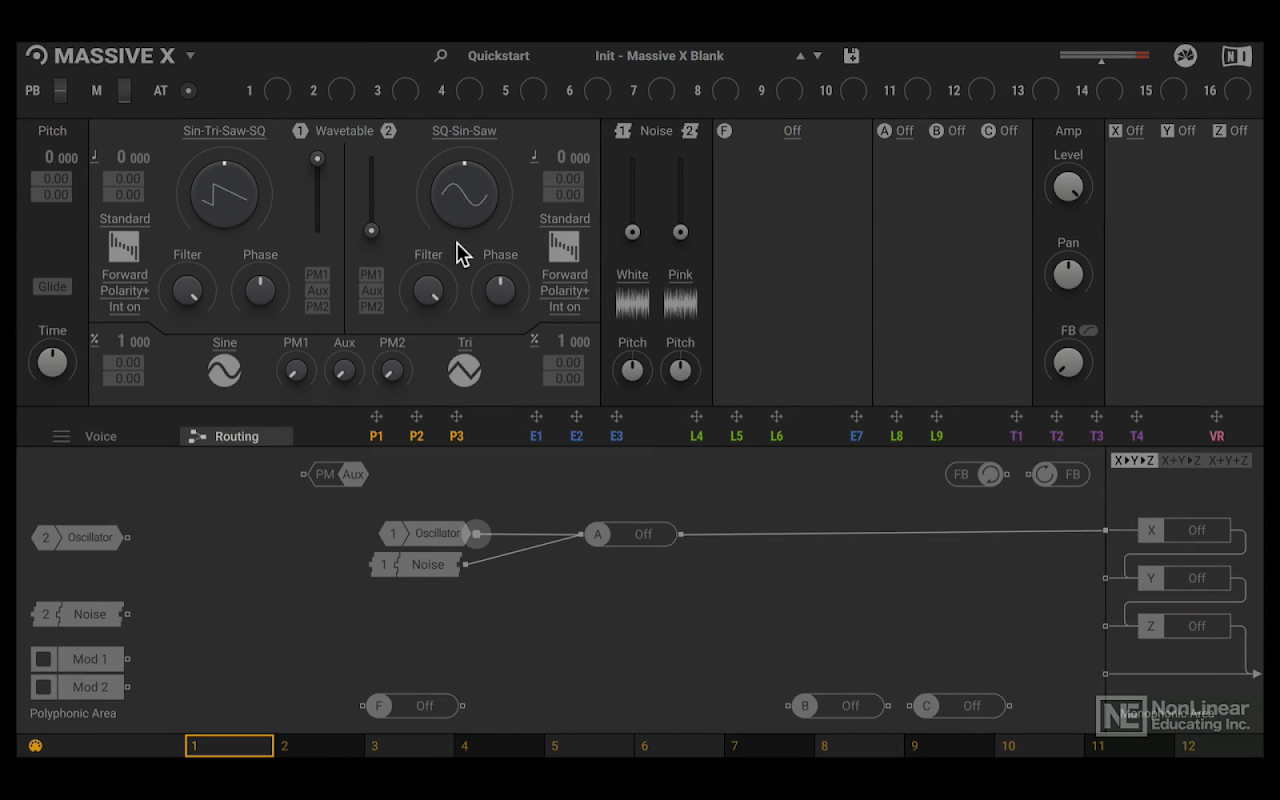
Task: Enable Aux button on wavetable 2
Action: [371, 291]
